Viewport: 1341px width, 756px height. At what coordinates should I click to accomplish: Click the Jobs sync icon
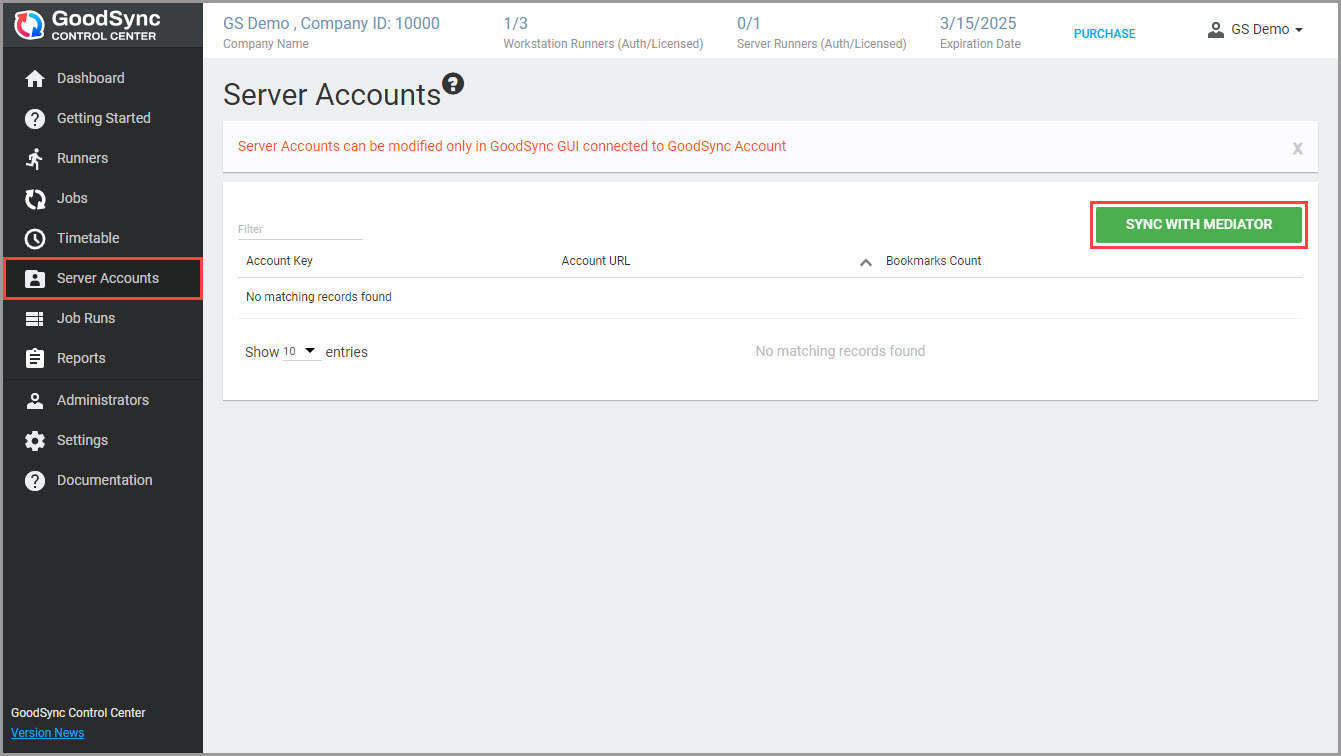(x=35, y=198)
